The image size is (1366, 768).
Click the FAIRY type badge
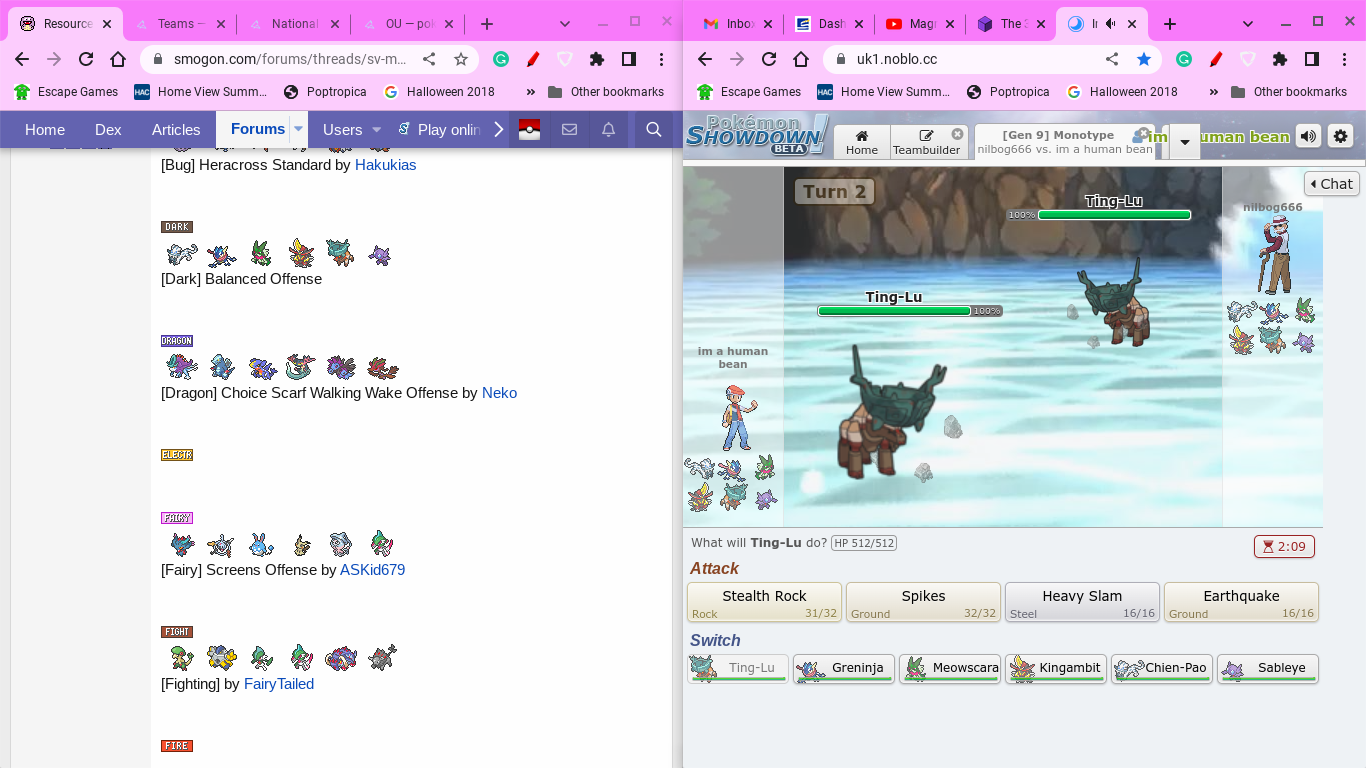click(177, 518)
